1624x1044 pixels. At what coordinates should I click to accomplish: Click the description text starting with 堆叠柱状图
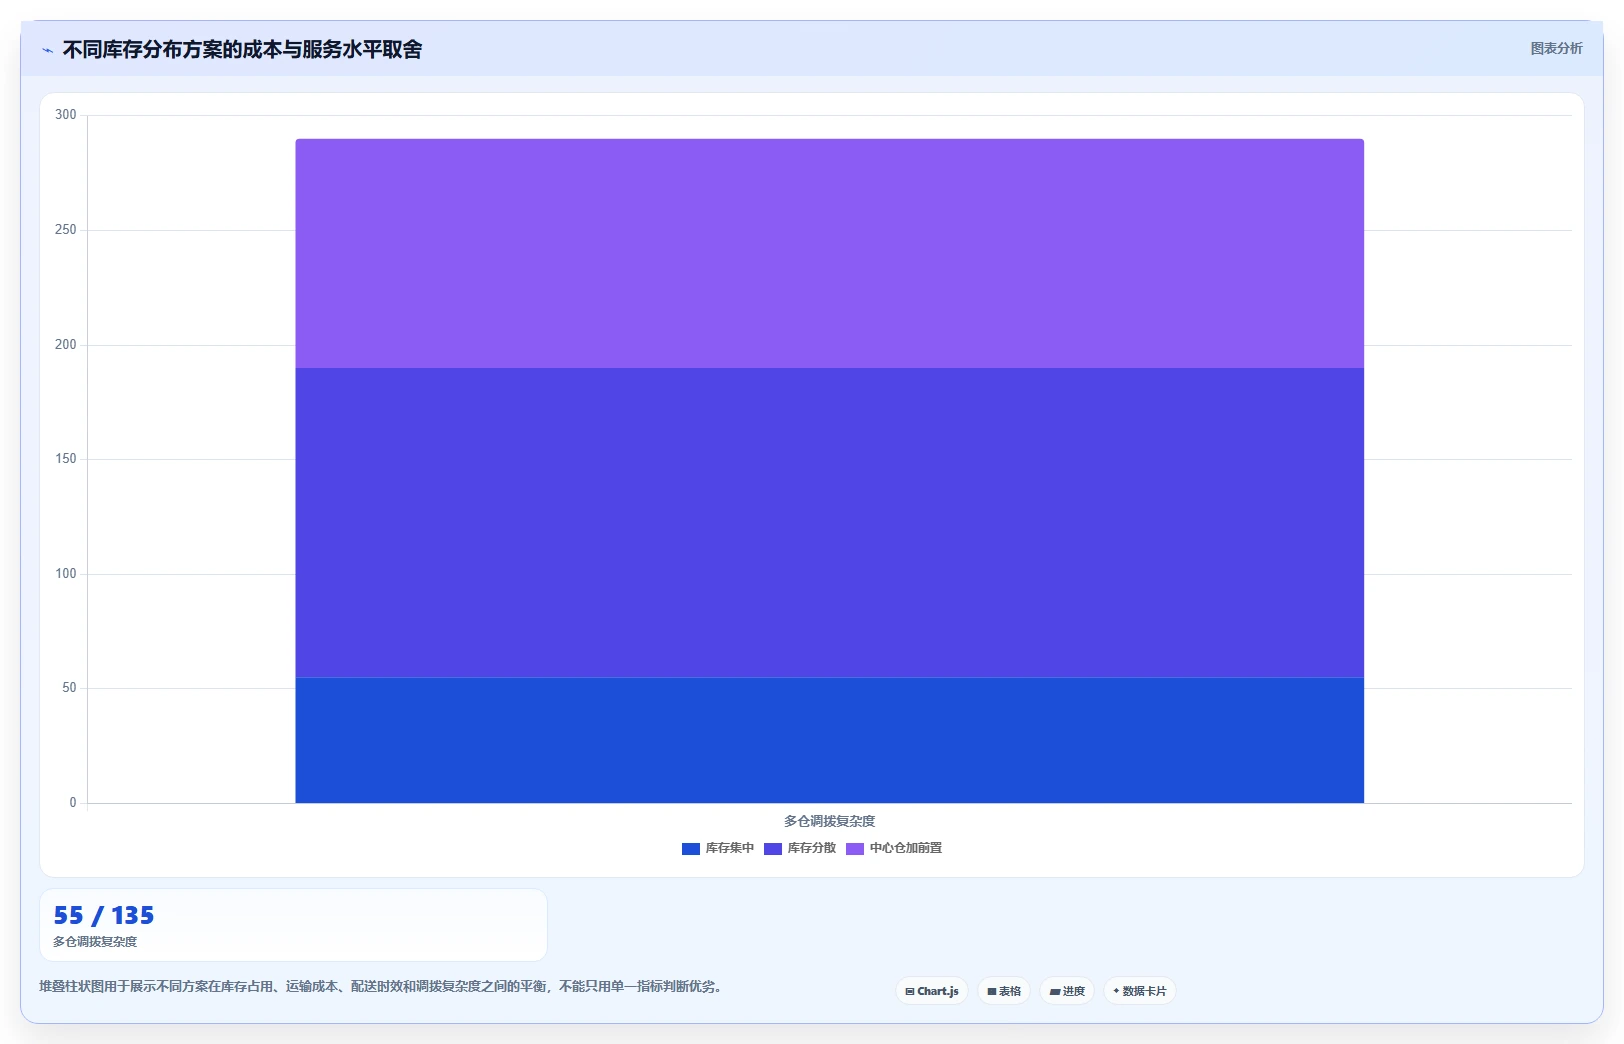(x=380, y=986)
